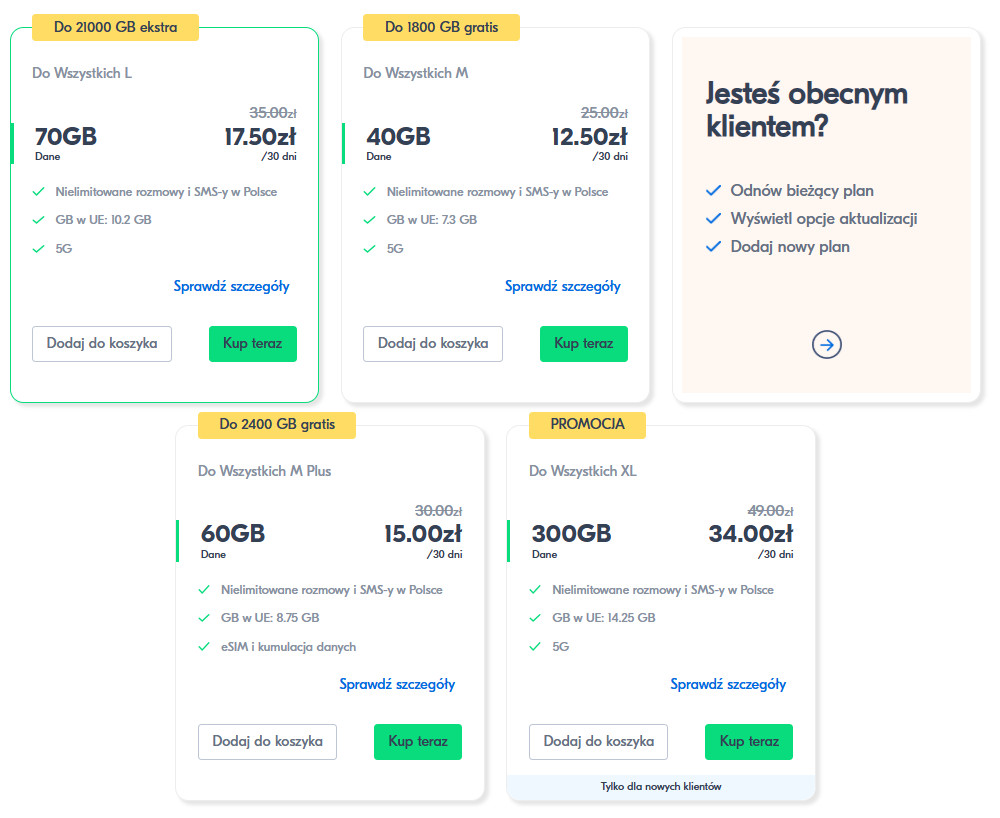This screenshot has width=1000, height=818.
Task: Select the 'Do 2400 GB gratis' label
Action: (x=277, y=425)
